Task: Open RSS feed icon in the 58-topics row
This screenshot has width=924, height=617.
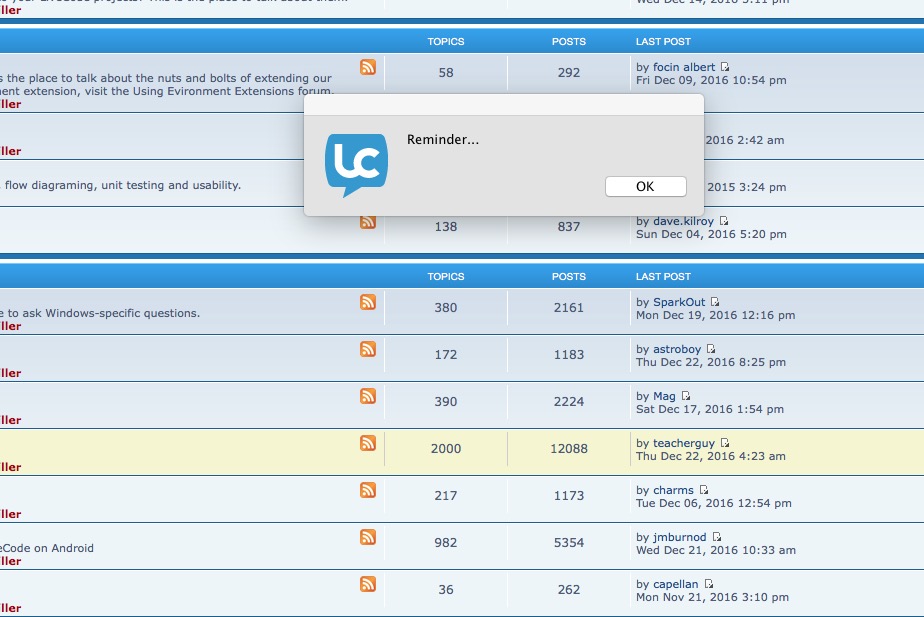Action: click(368, 67)
